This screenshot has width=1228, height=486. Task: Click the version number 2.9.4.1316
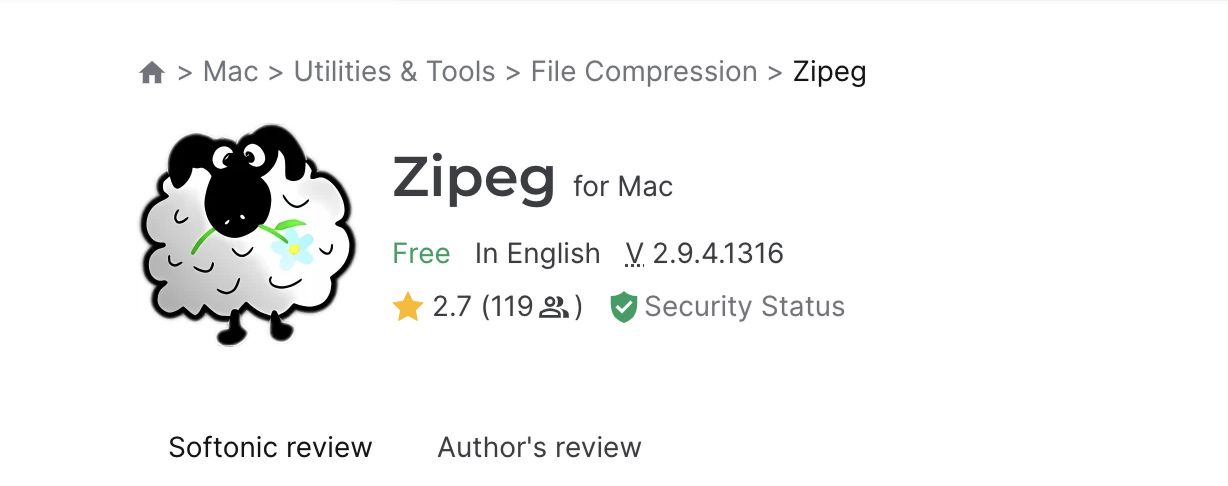pos(718,254)
